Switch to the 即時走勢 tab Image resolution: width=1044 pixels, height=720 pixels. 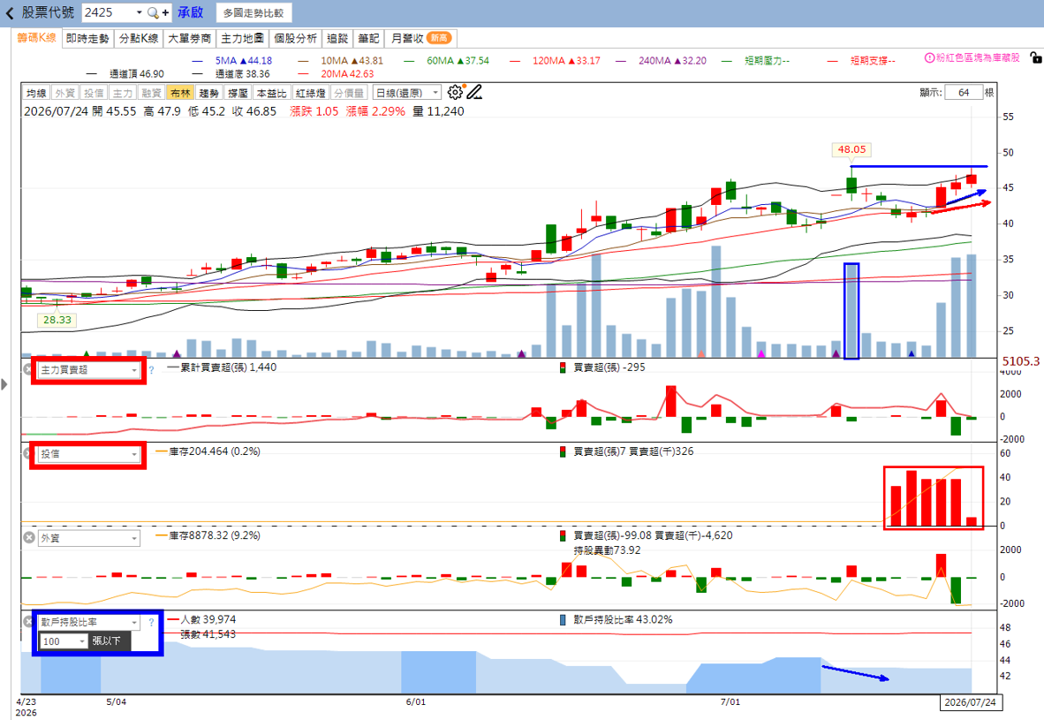87,39
